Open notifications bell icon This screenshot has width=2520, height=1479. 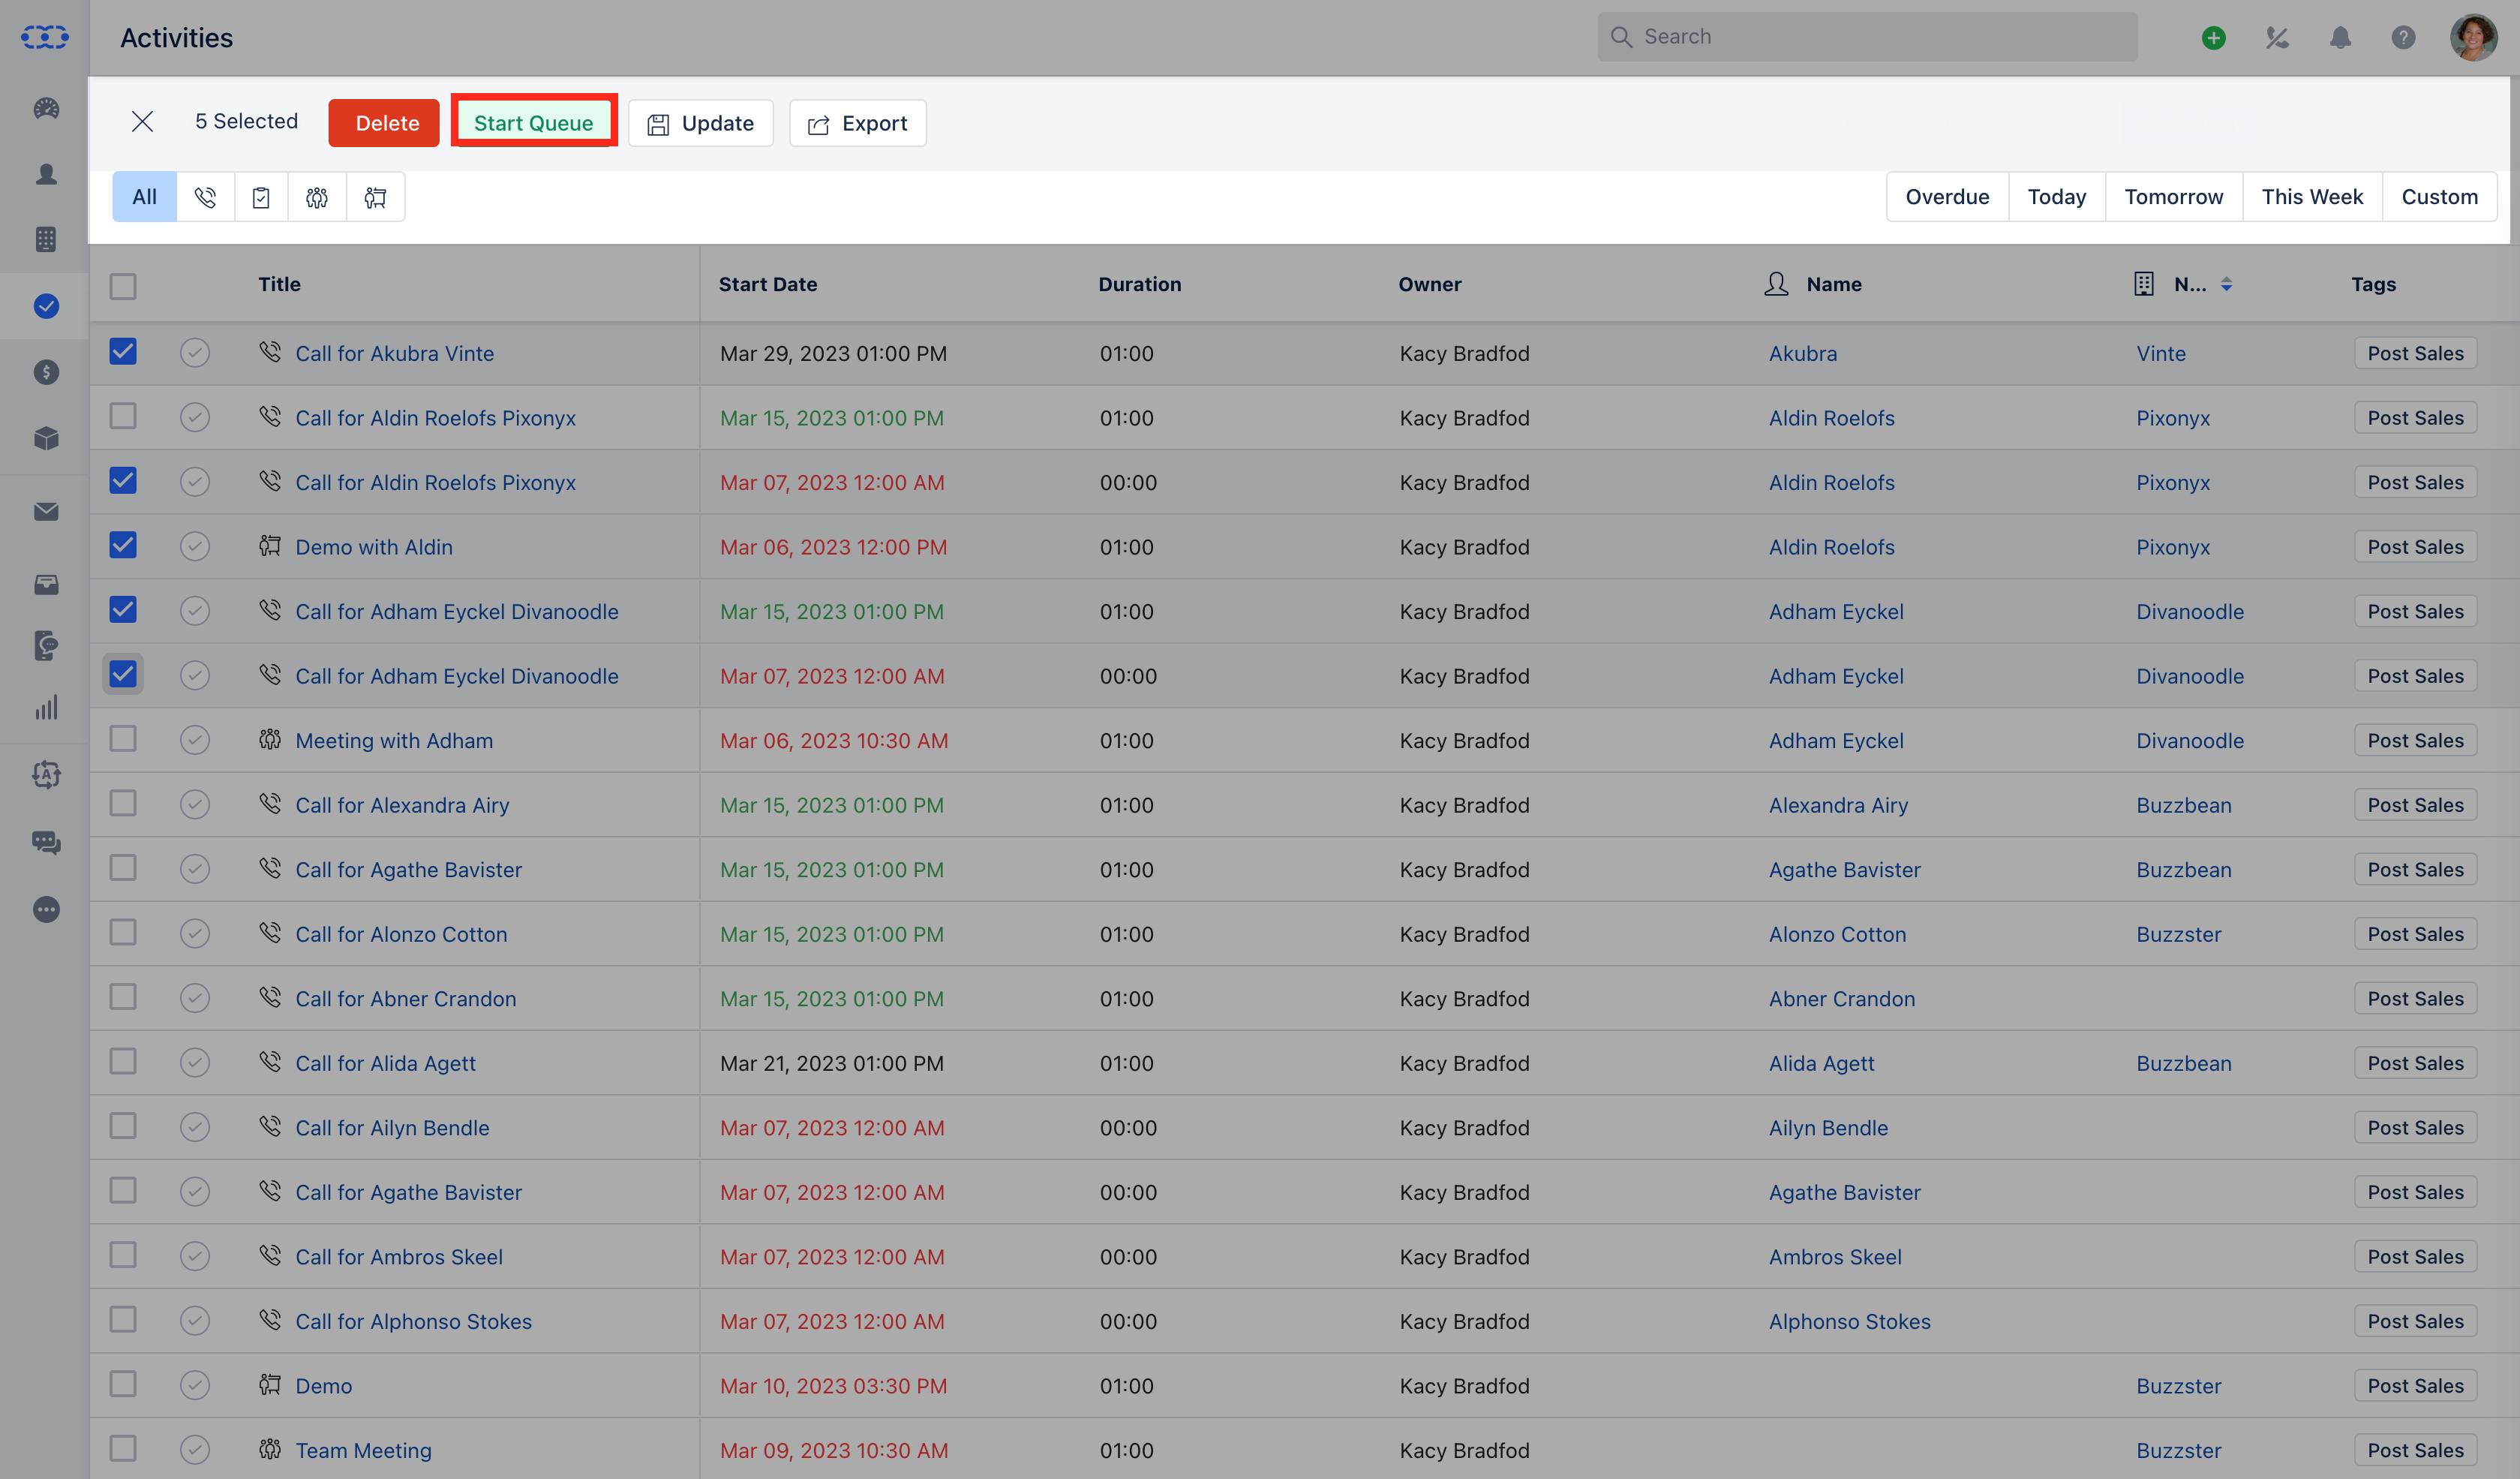tap(2340, 38)
